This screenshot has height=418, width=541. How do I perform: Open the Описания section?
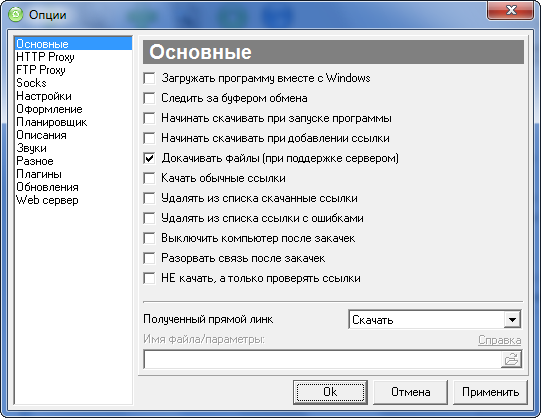tap(73, 135)
